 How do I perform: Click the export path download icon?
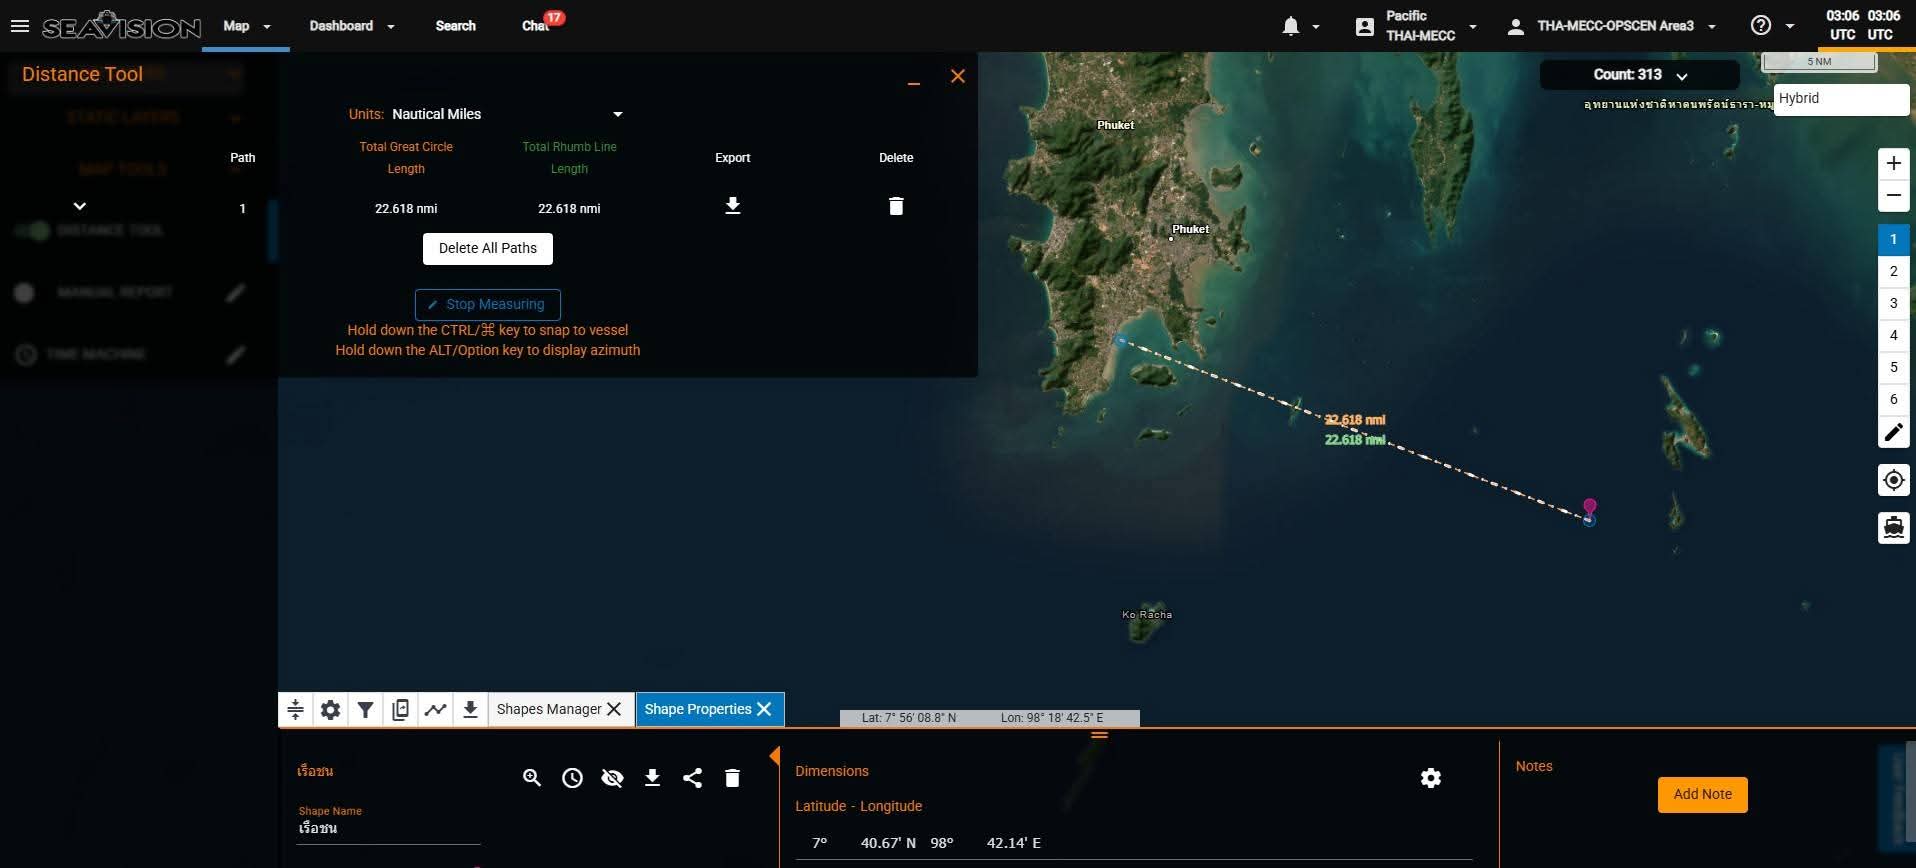tap(732, 206)
